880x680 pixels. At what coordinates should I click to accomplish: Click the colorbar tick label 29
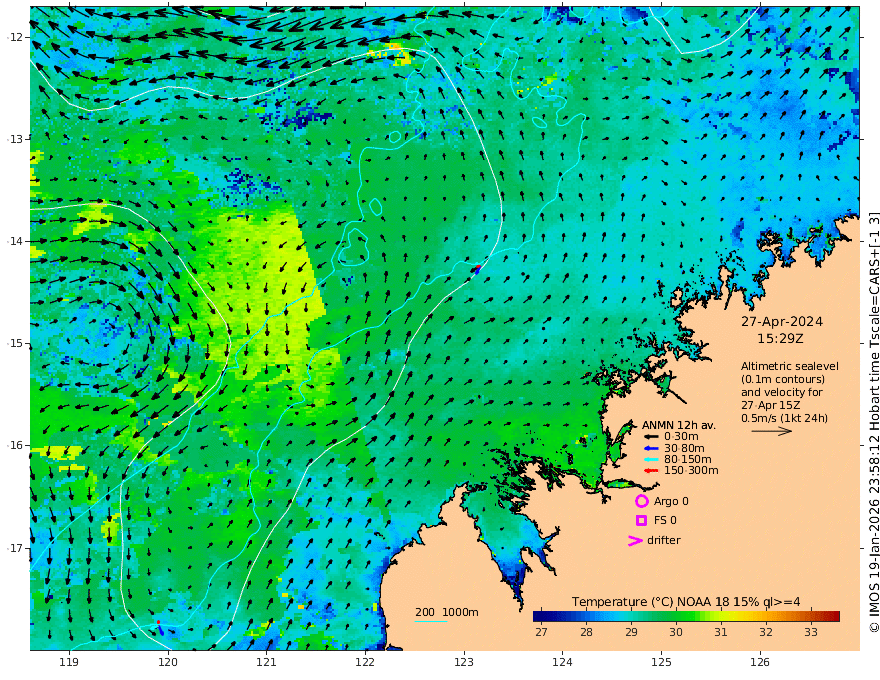[631, 632]
